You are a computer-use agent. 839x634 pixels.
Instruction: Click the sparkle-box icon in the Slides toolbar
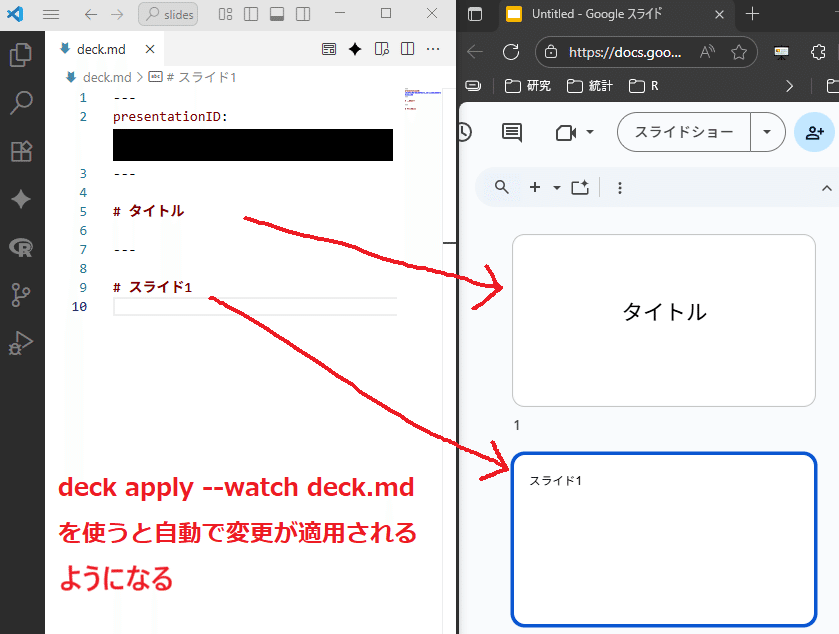coord(580,187)
